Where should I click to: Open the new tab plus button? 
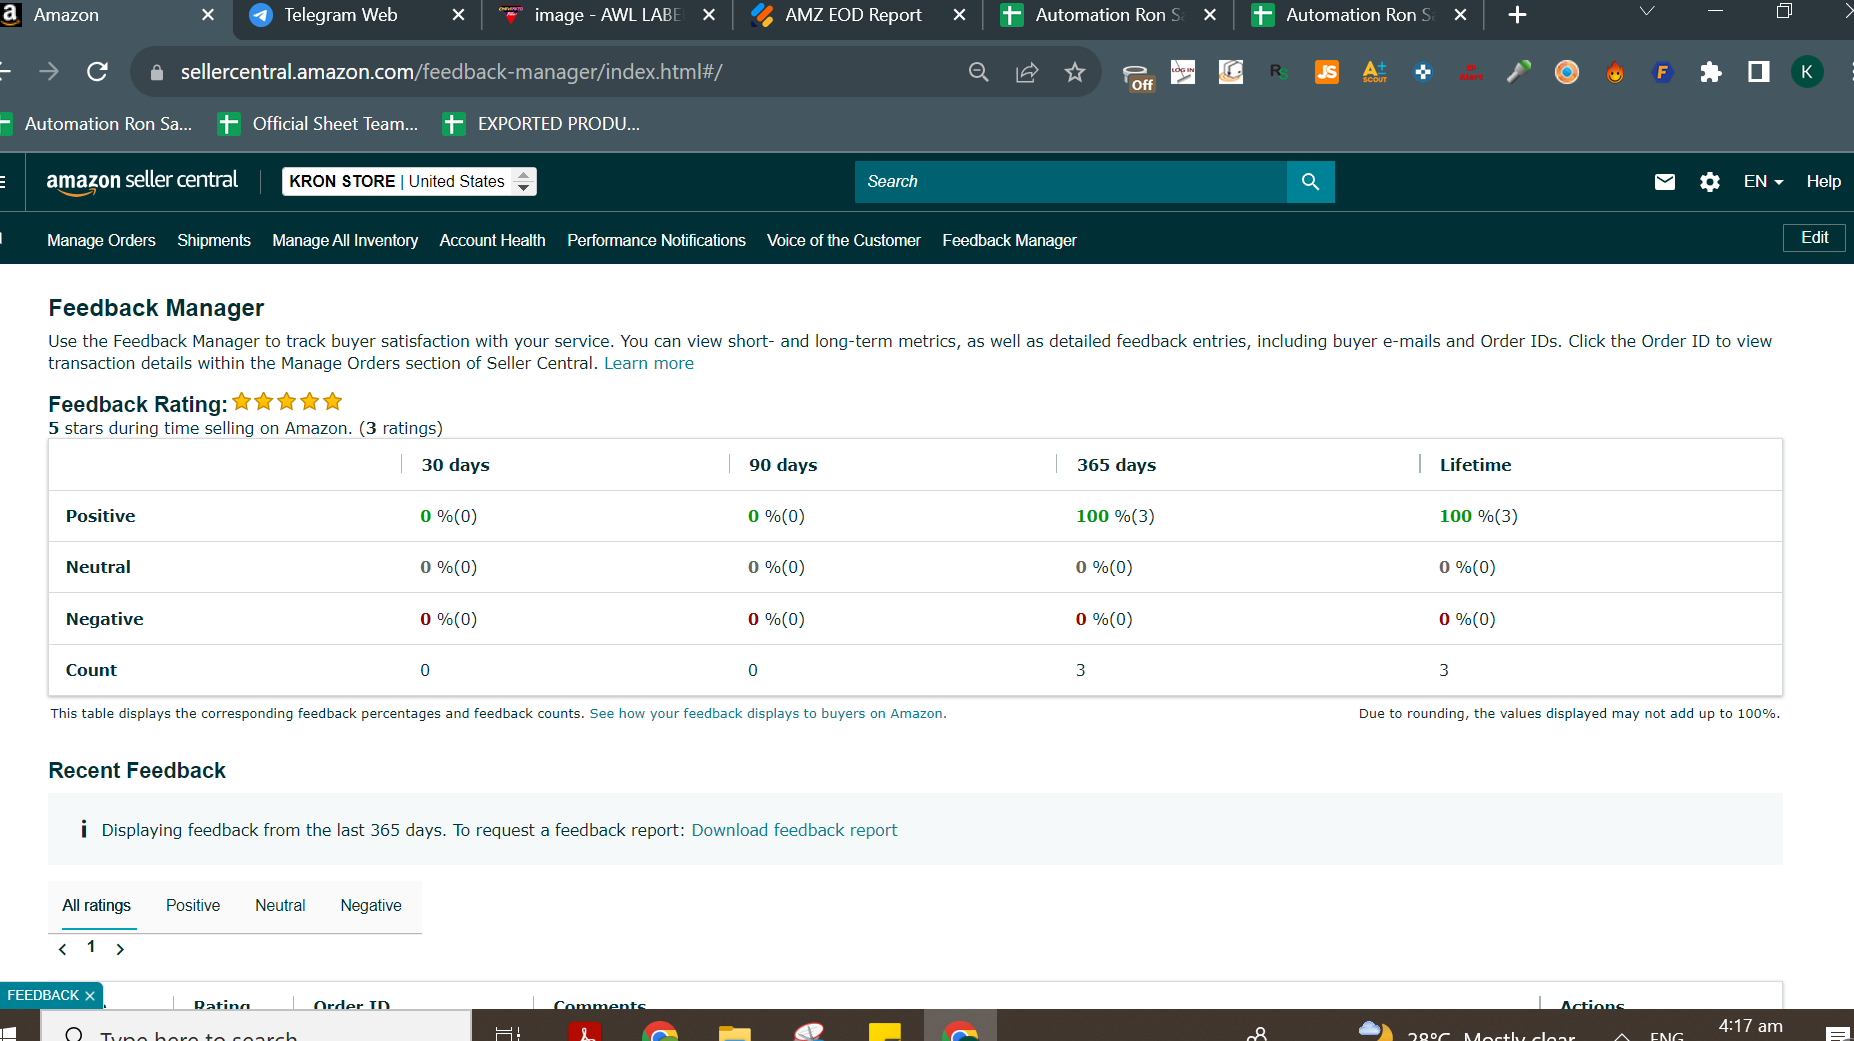click(1517, 15)
